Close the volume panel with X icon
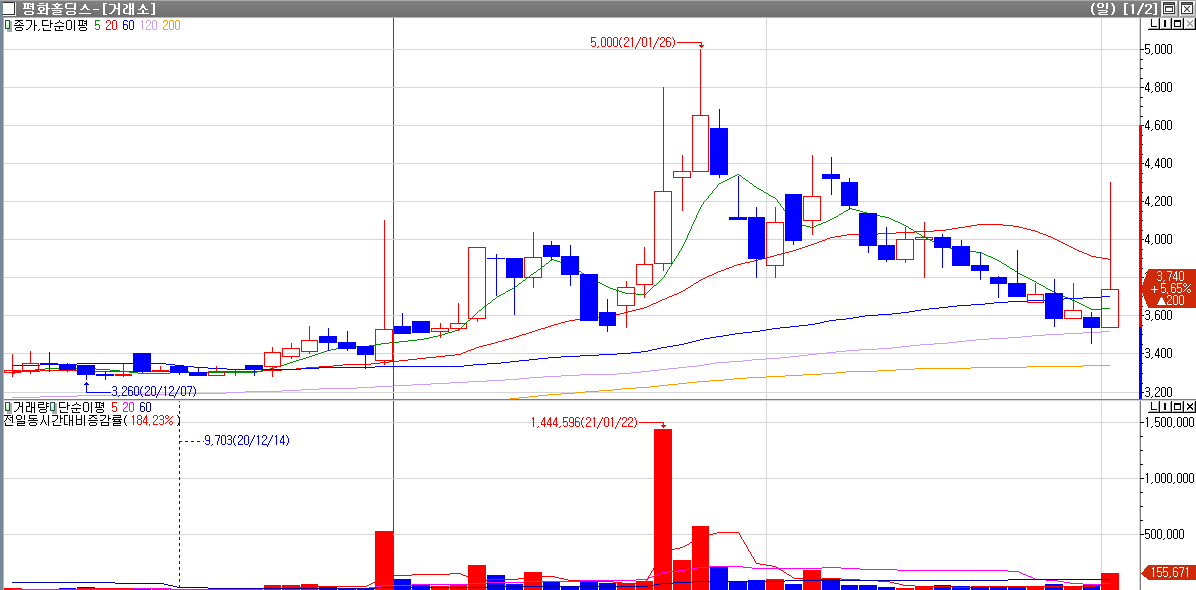 pyautogui.click(x=1188, y=406)
